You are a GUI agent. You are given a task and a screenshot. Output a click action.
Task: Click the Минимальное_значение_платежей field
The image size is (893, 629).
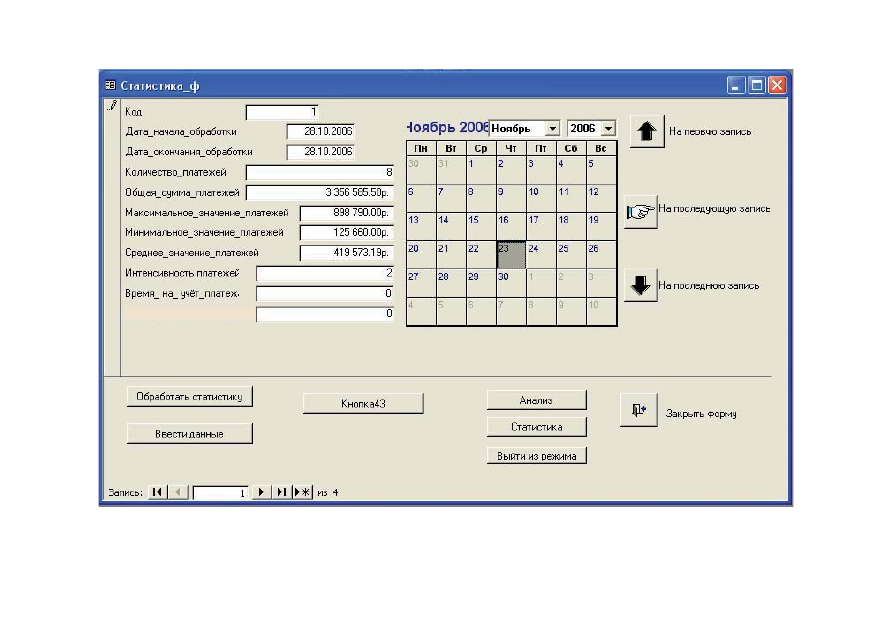tap(347, 232)
